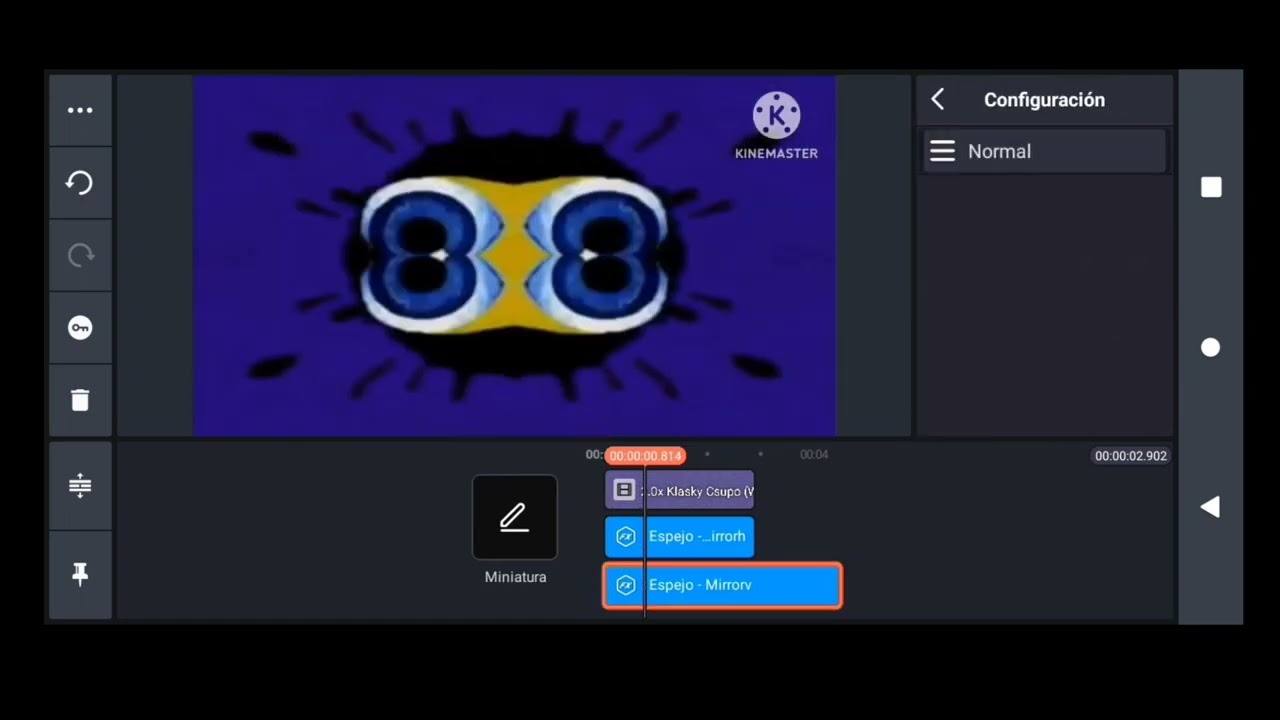
Task: Tap the Android recent apps square button
Action: 1211,187
